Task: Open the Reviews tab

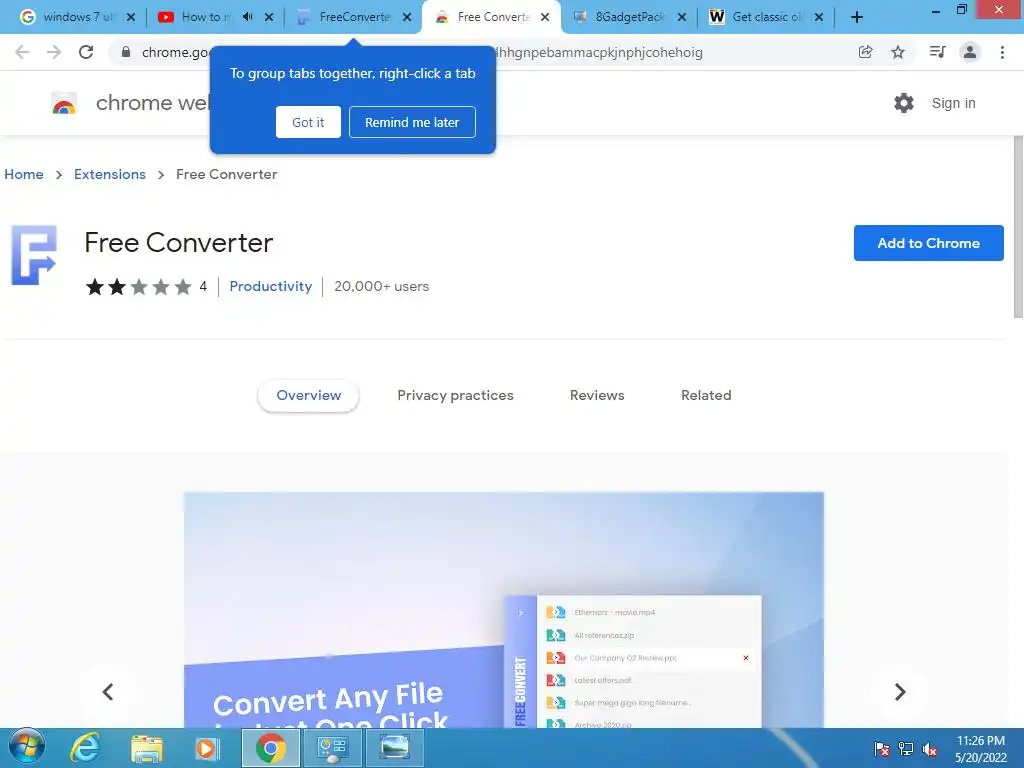Action: [597, 395]
